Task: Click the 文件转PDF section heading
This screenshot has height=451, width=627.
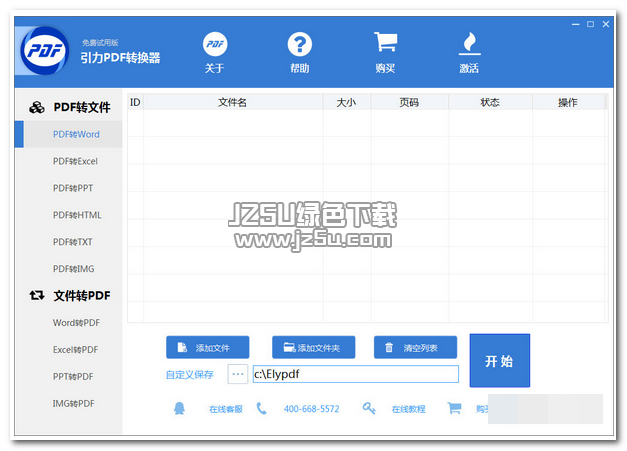Action: 82,296
